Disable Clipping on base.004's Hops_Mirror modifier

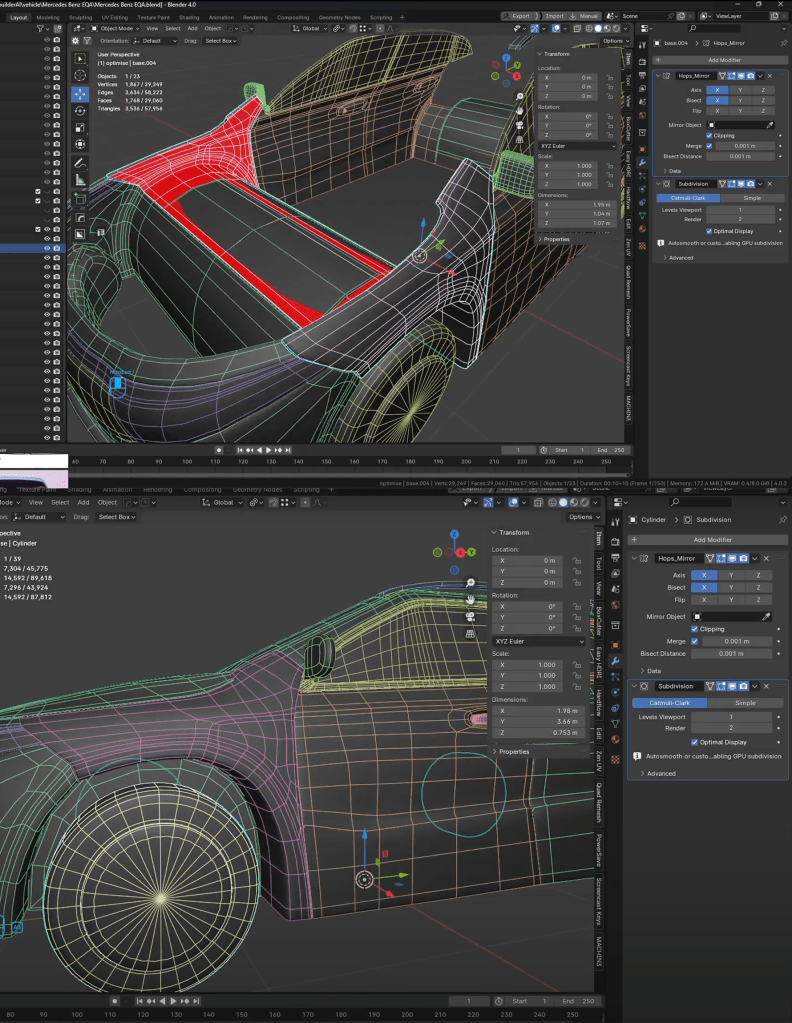[x=709, y=135]
